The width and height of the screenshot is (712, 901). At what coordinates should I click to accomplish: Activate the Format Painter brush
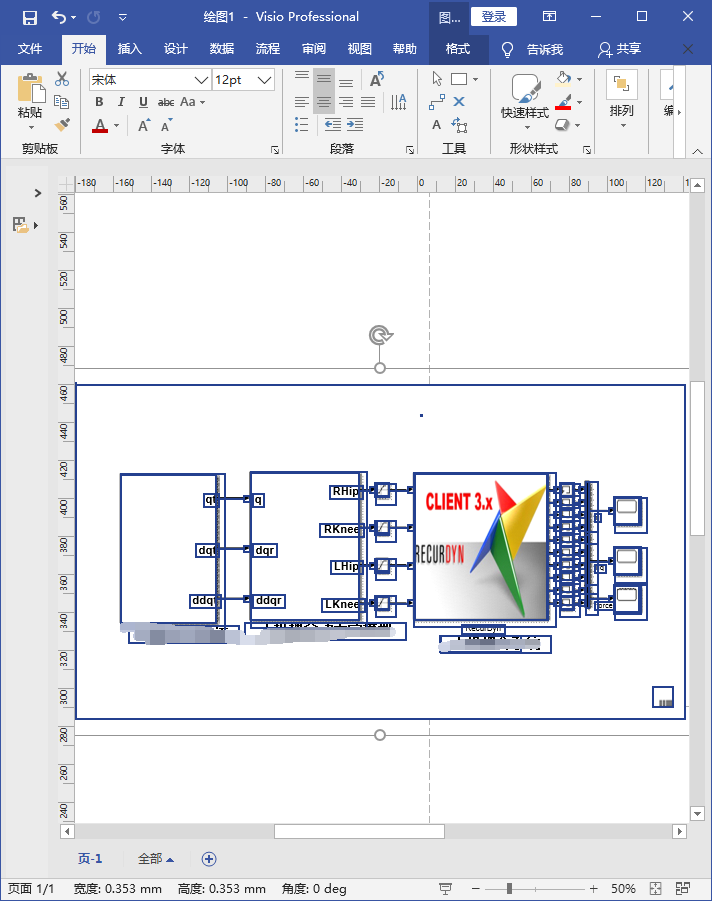coord(61,125)
